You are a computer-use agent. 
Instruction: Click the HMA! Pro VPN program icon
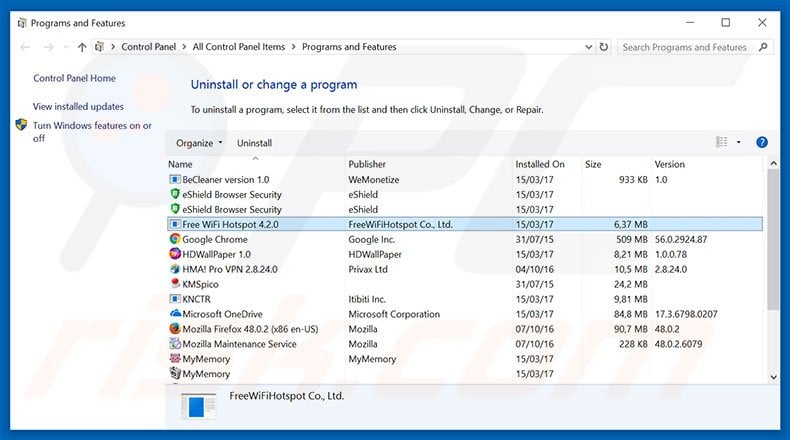point(175,269)
